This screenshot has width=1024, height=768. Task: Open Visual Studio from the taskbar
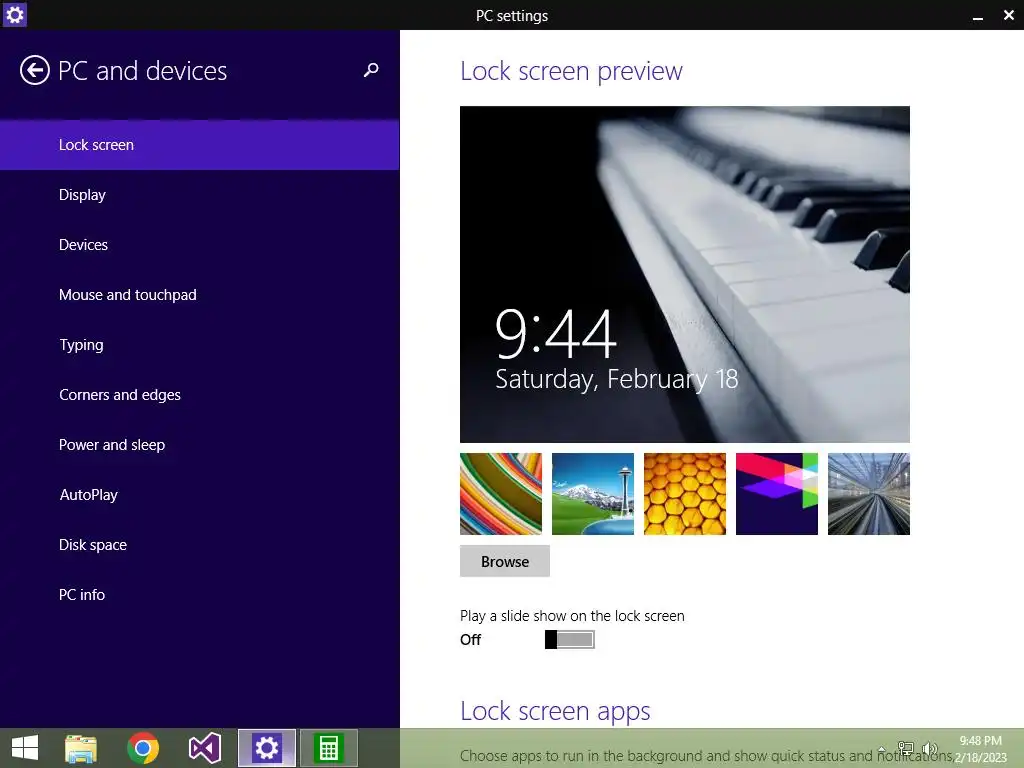204,748
